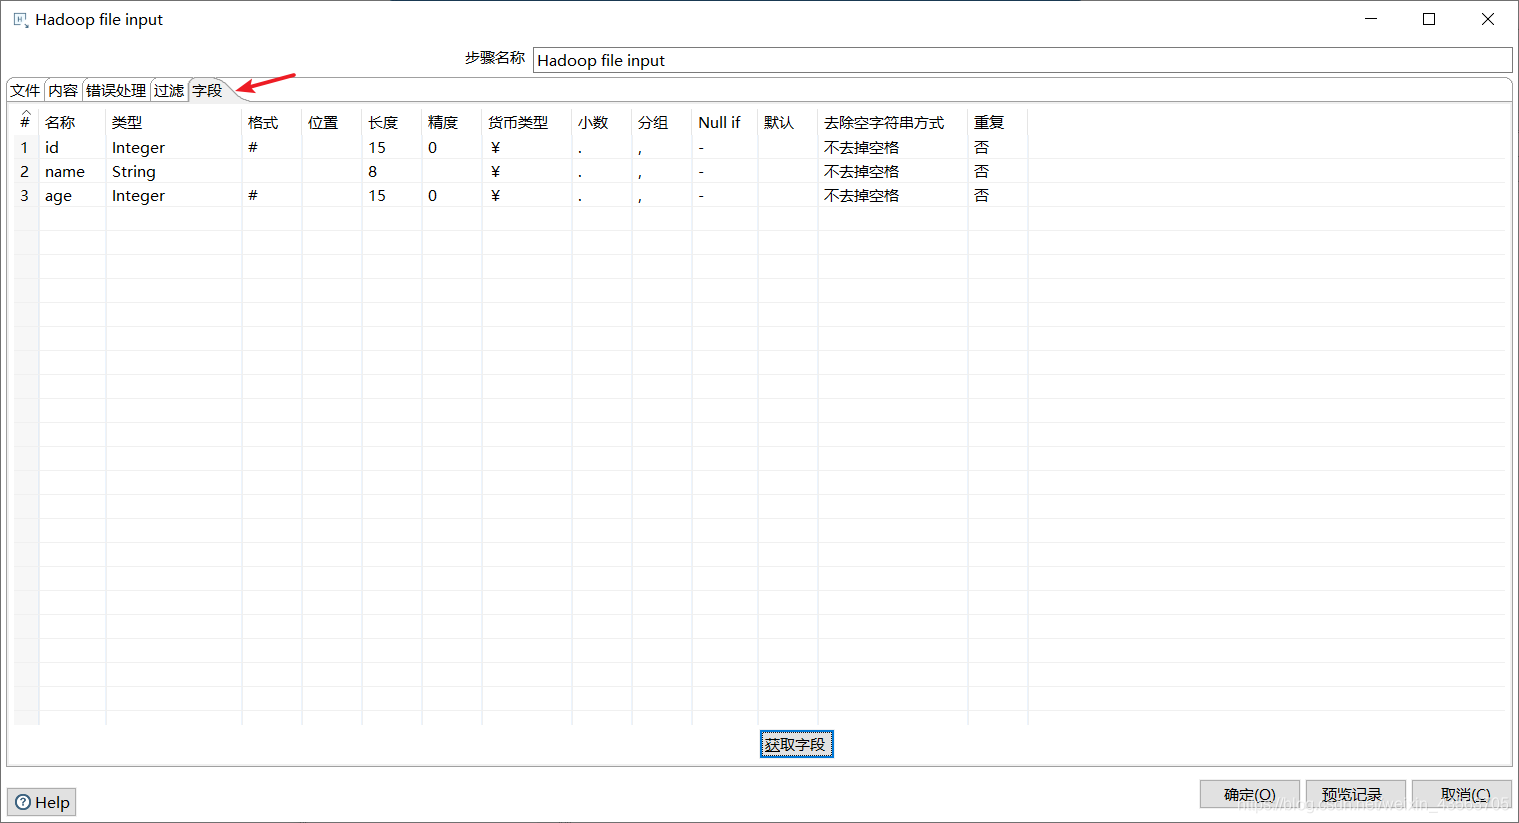Select row number 3
This screenshot has height=823, width=1519.
tap(26, 195)
